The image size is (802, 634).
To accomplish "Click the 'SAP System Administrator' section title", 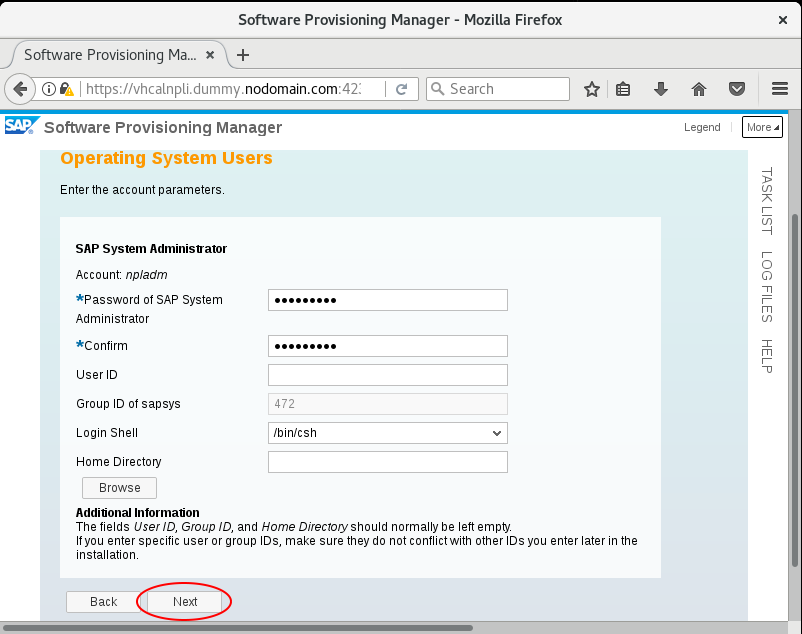I will coord(151,249).
